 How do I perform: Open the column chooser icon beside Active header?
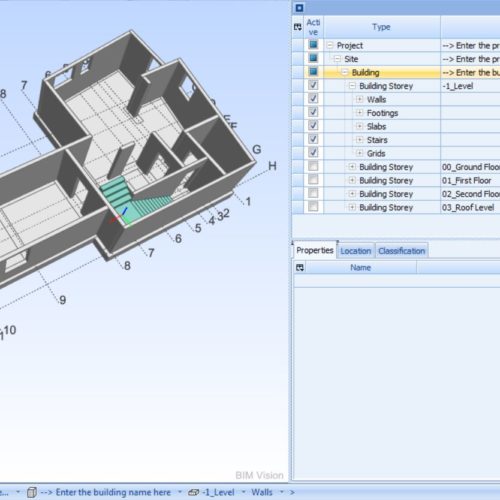pos(298,27)
